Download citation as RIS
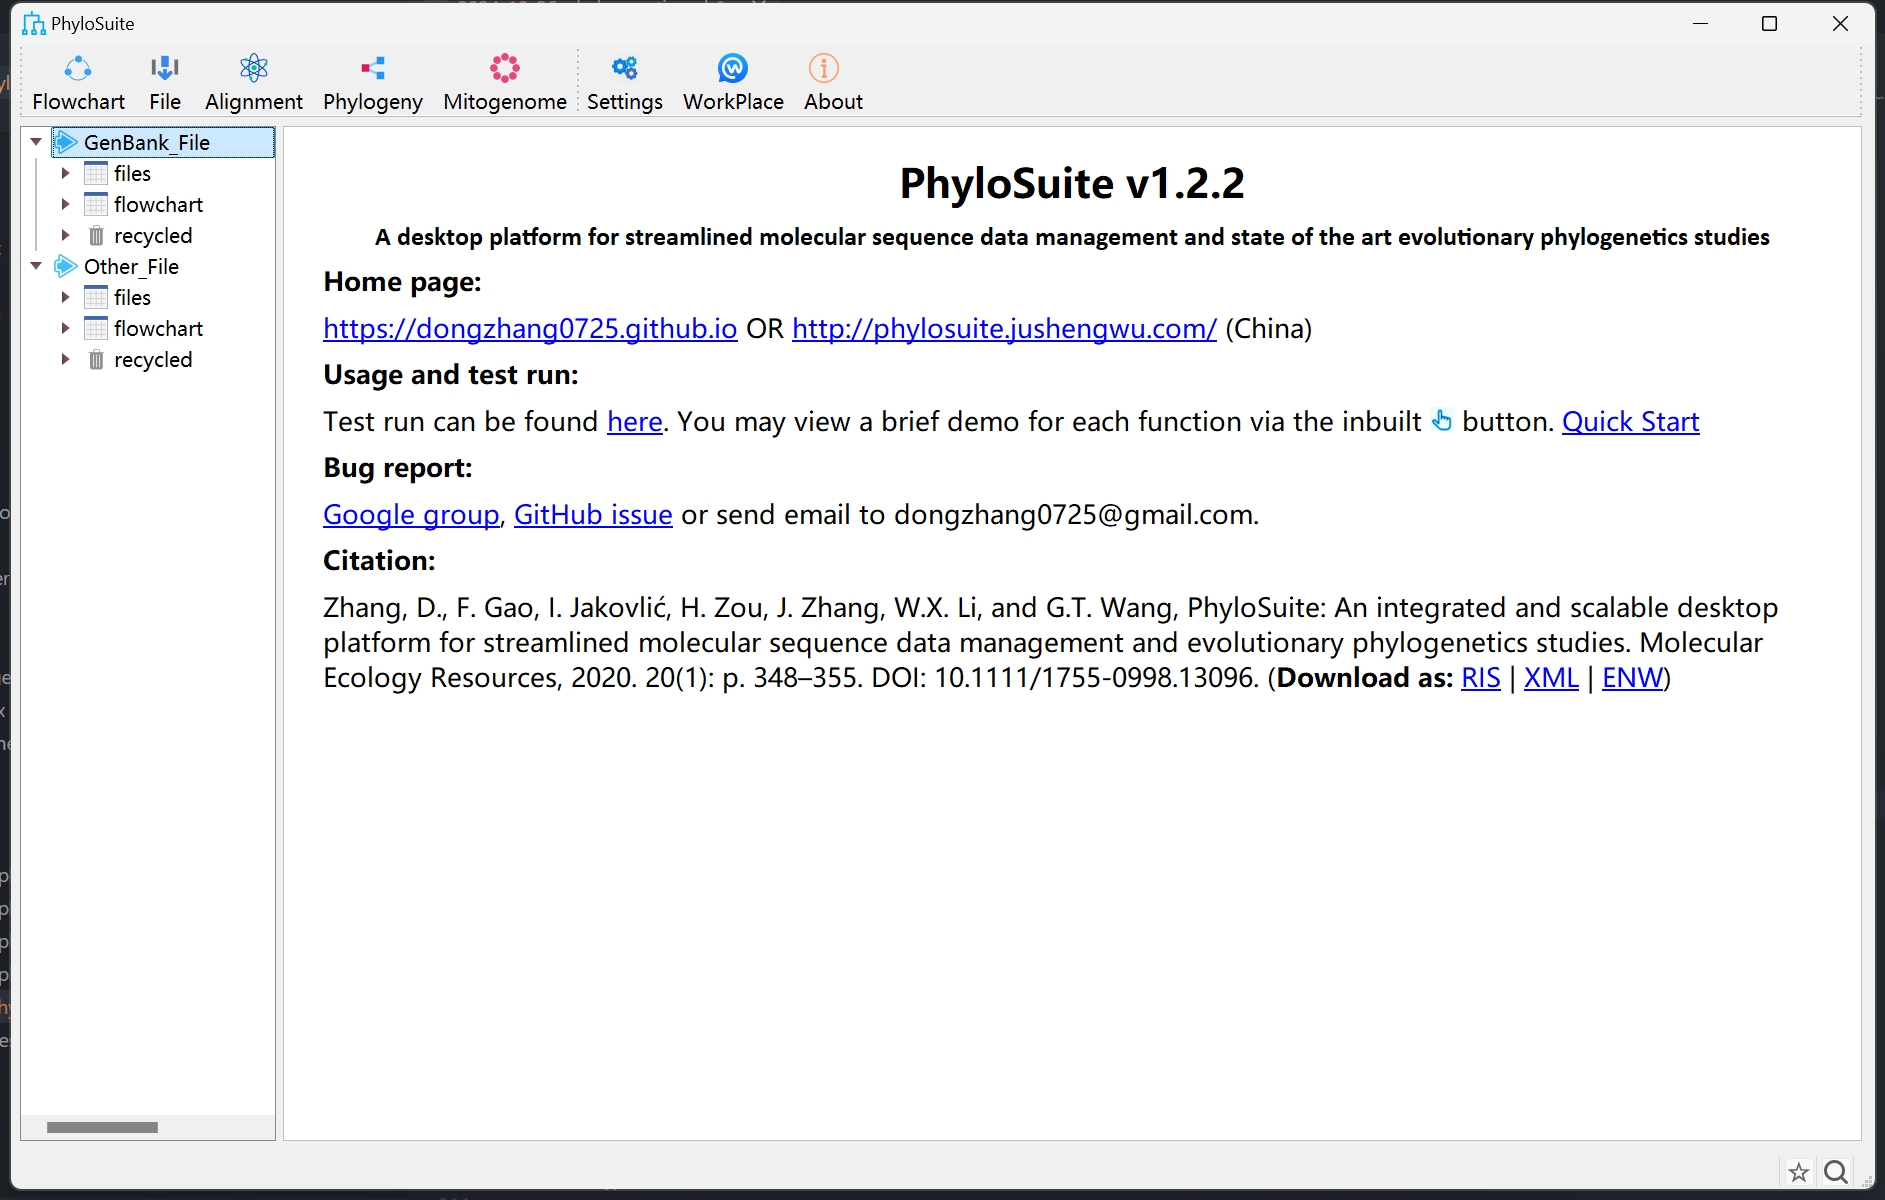 pyautogui.click(x=1480, y=678)
